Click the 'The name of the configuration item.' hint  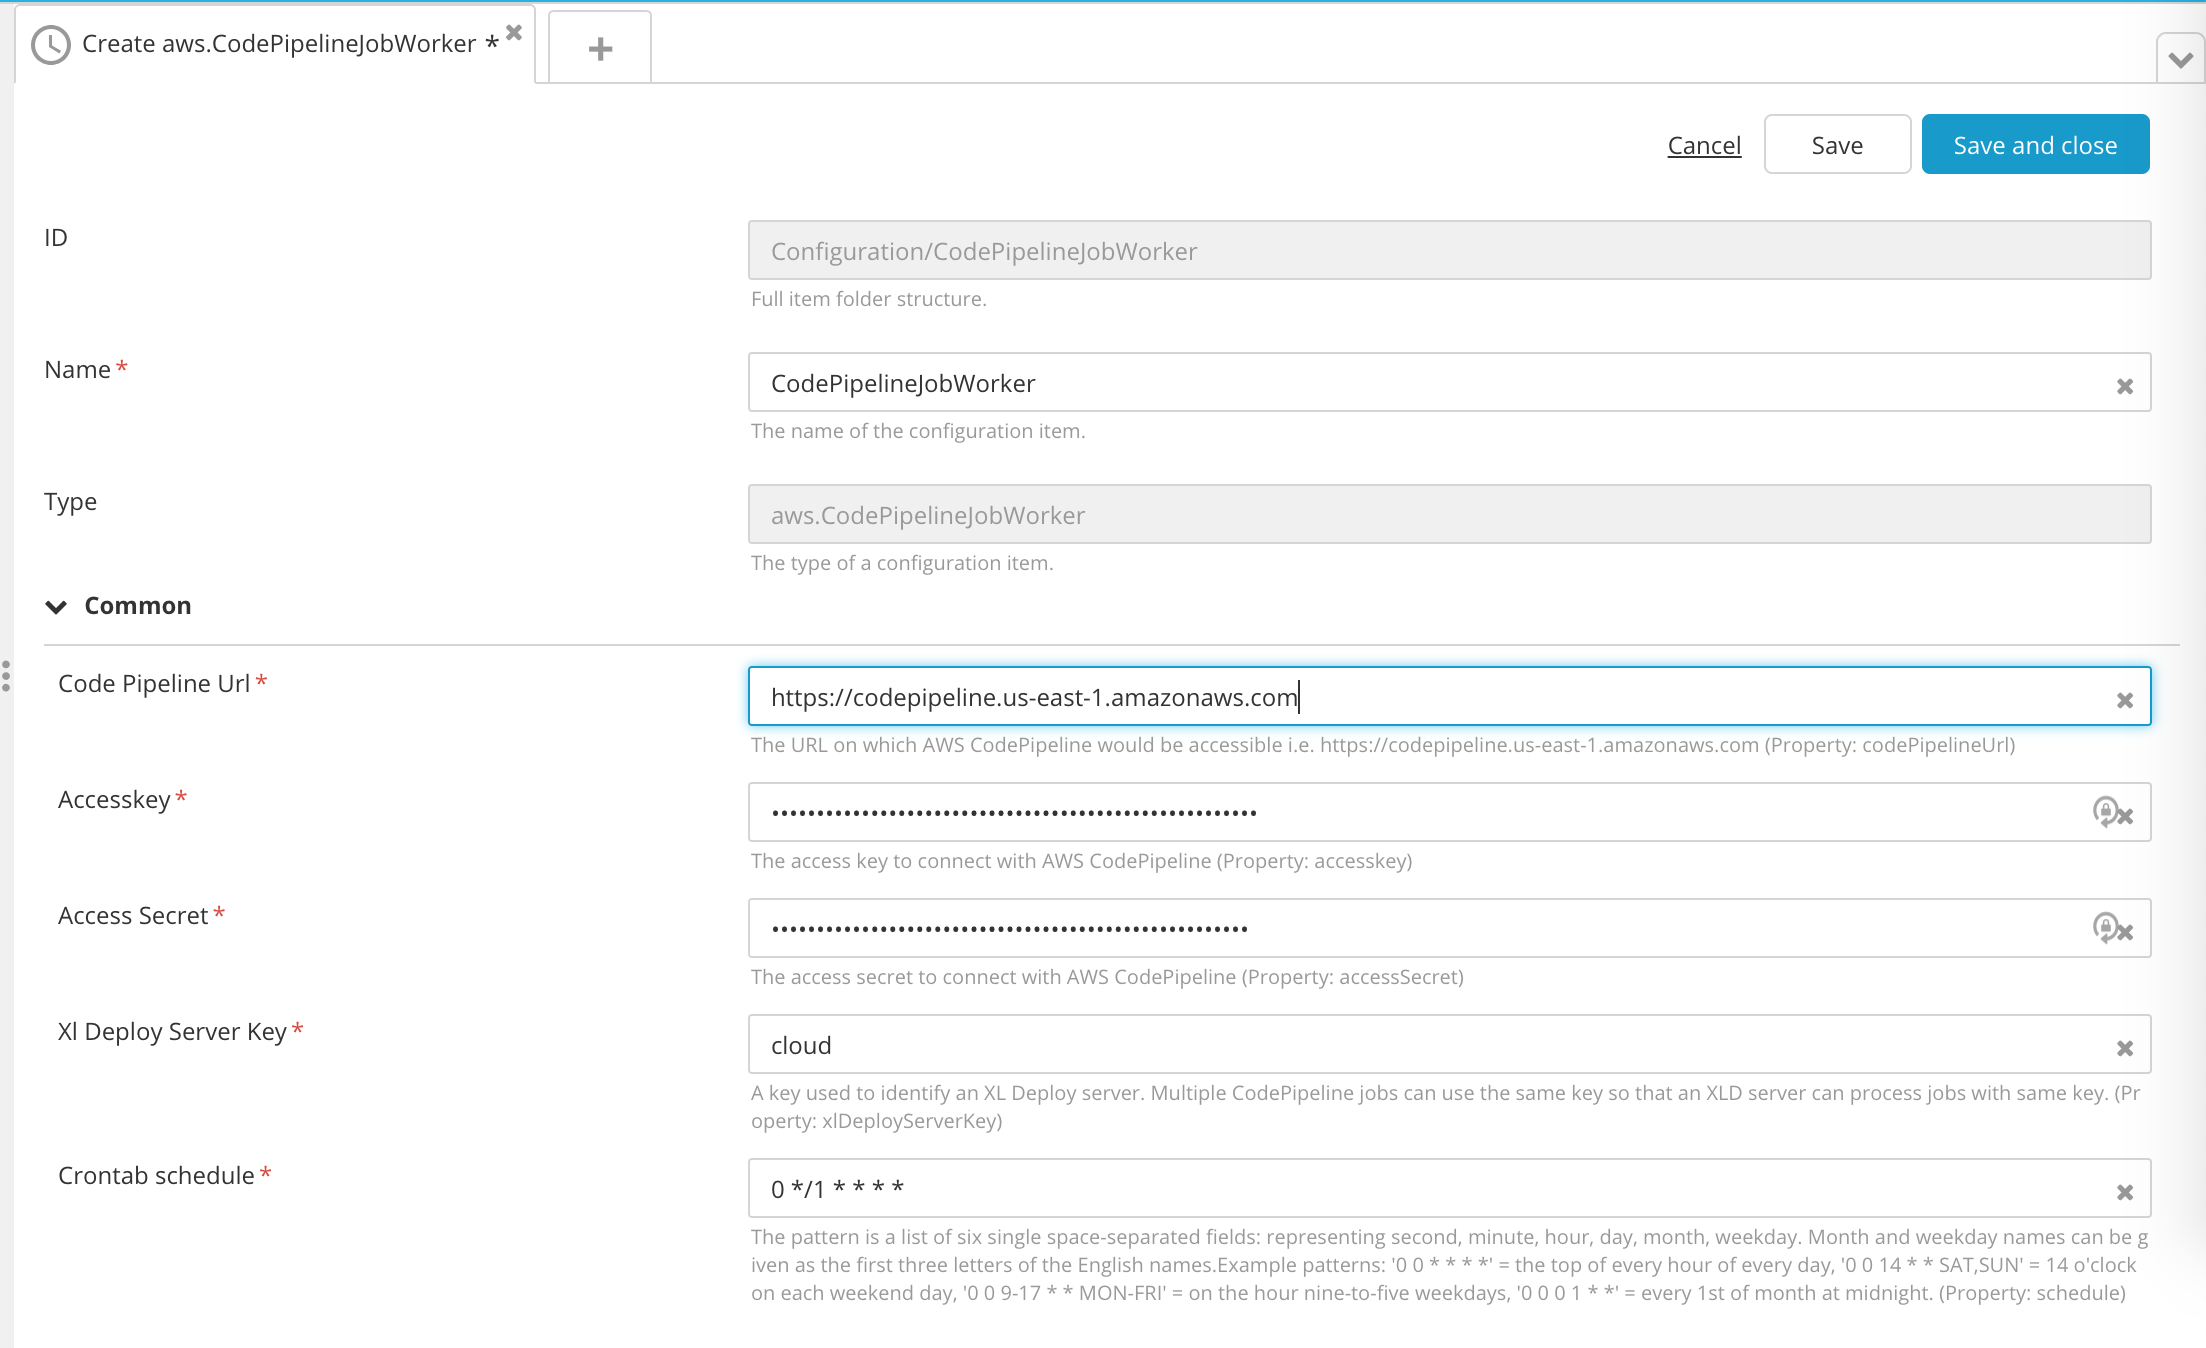click(918, 431)
